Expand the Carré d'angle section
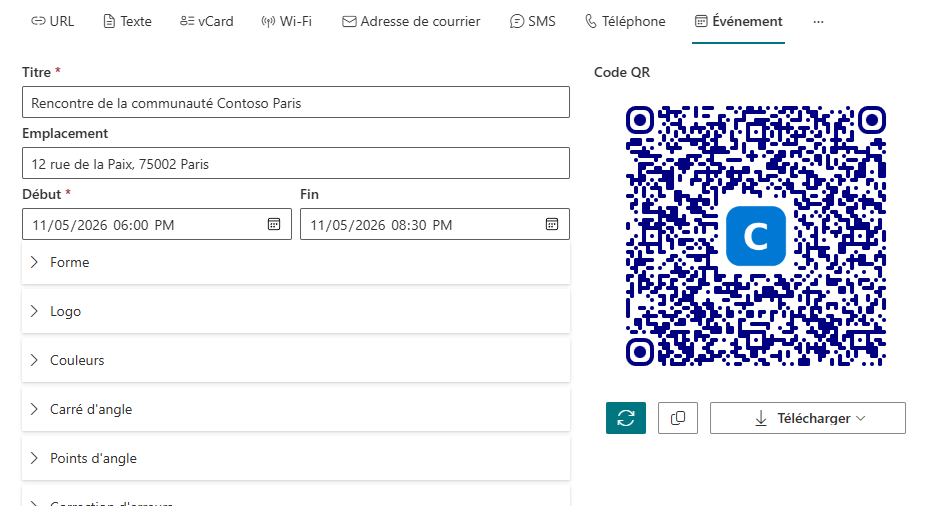929x506 pixels. pos(296,409)
